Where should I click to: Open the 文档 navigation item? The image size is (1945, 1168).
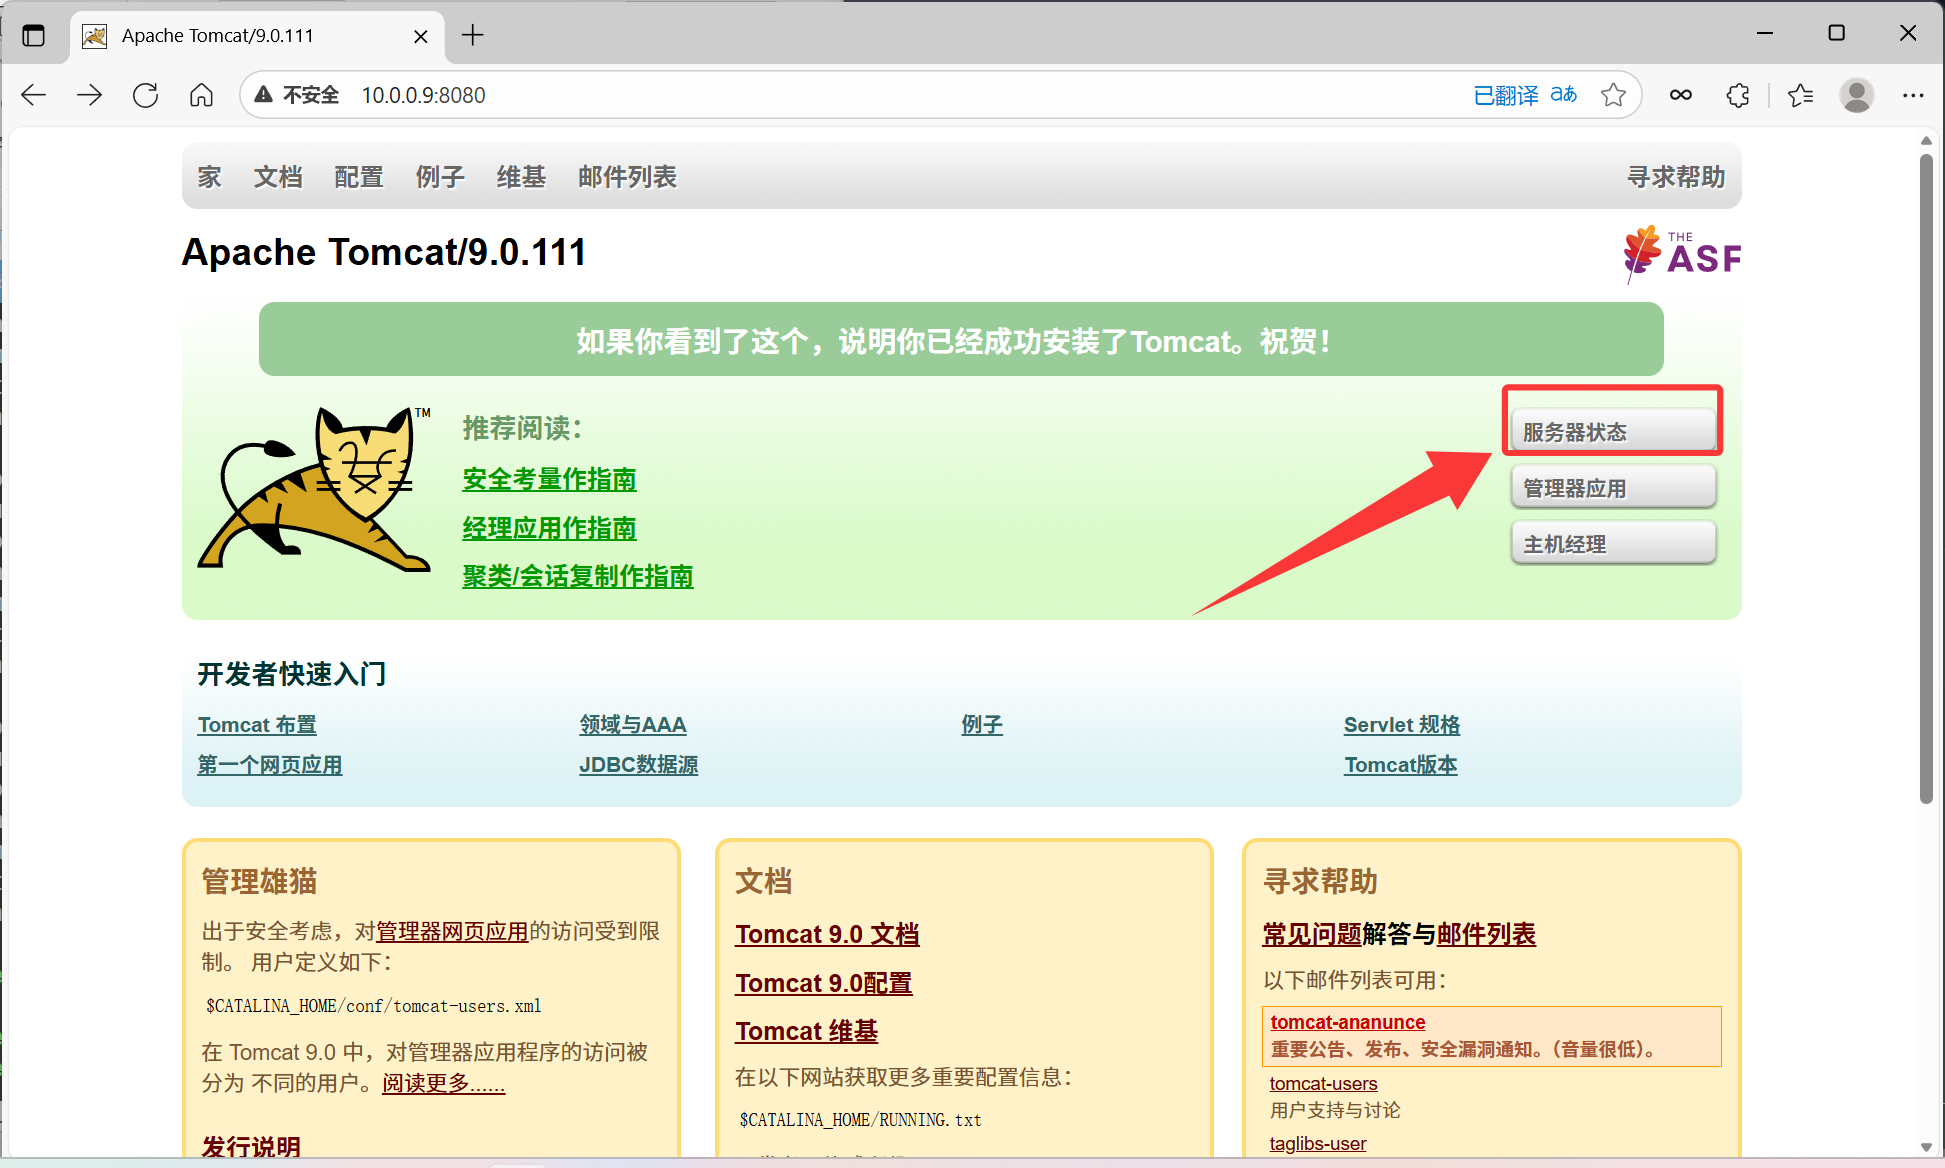pos(278,177)
